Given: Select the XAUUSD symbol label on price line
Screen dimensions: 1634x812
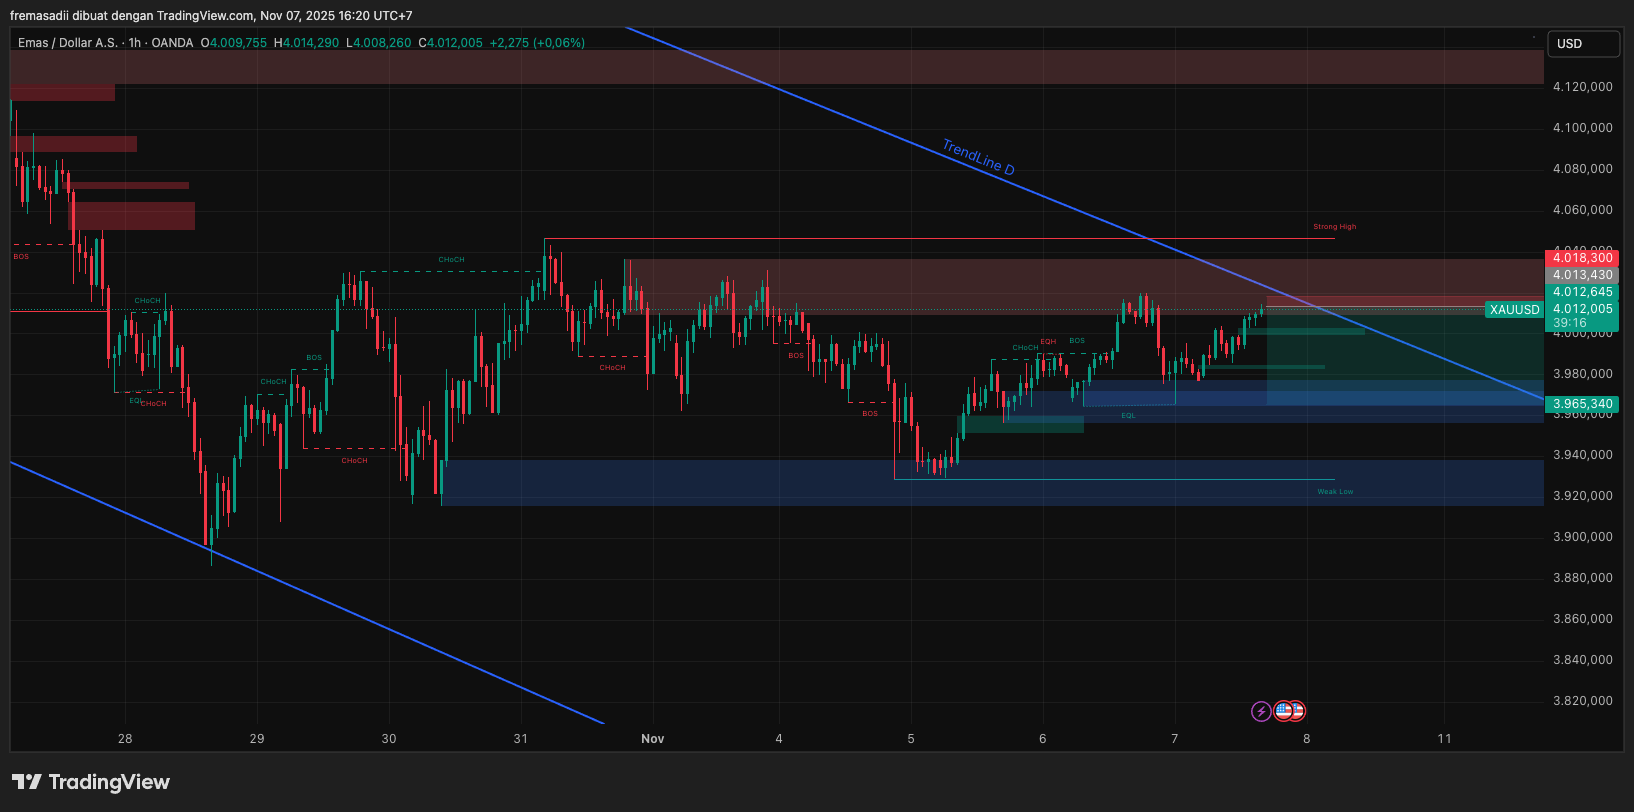Looking at the screenshot, I should click(1514, 310).
